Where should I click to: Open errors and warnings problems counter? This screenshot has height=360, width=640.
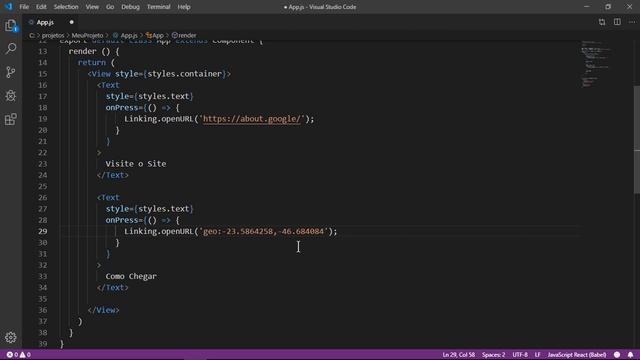[x=19, y=355]
